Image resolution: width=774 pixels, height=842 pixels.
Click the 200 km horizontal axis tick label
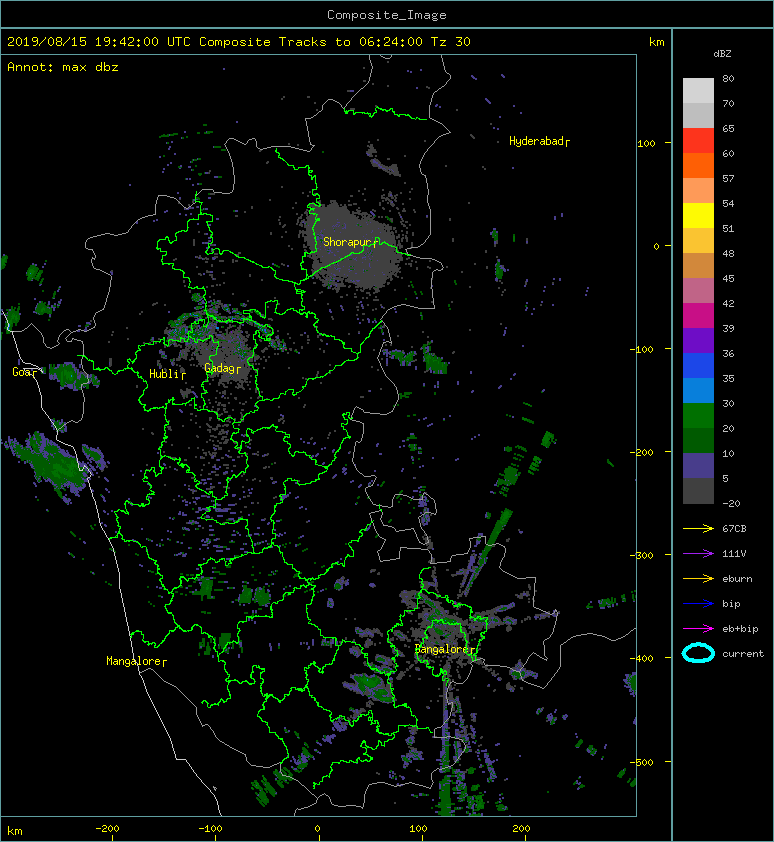coord(521,829)
